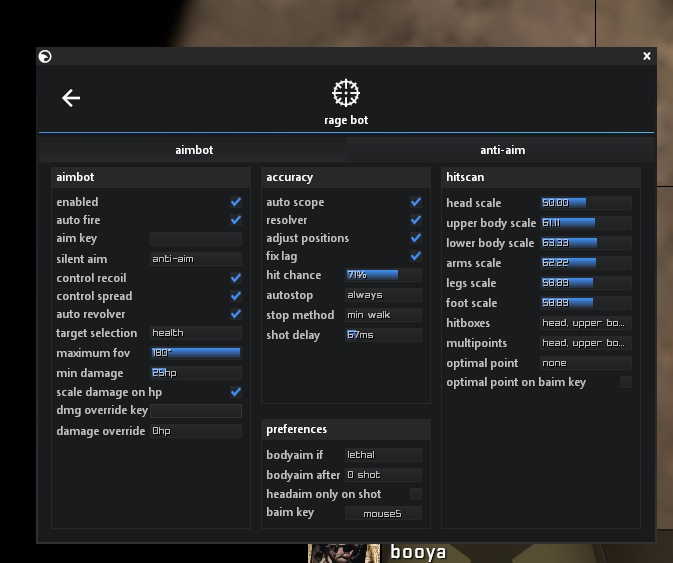Image resolution: width=673 pixels, height=563 pixels.
Task: Open the hitboxes dropdown
Action: coord(585,323)
